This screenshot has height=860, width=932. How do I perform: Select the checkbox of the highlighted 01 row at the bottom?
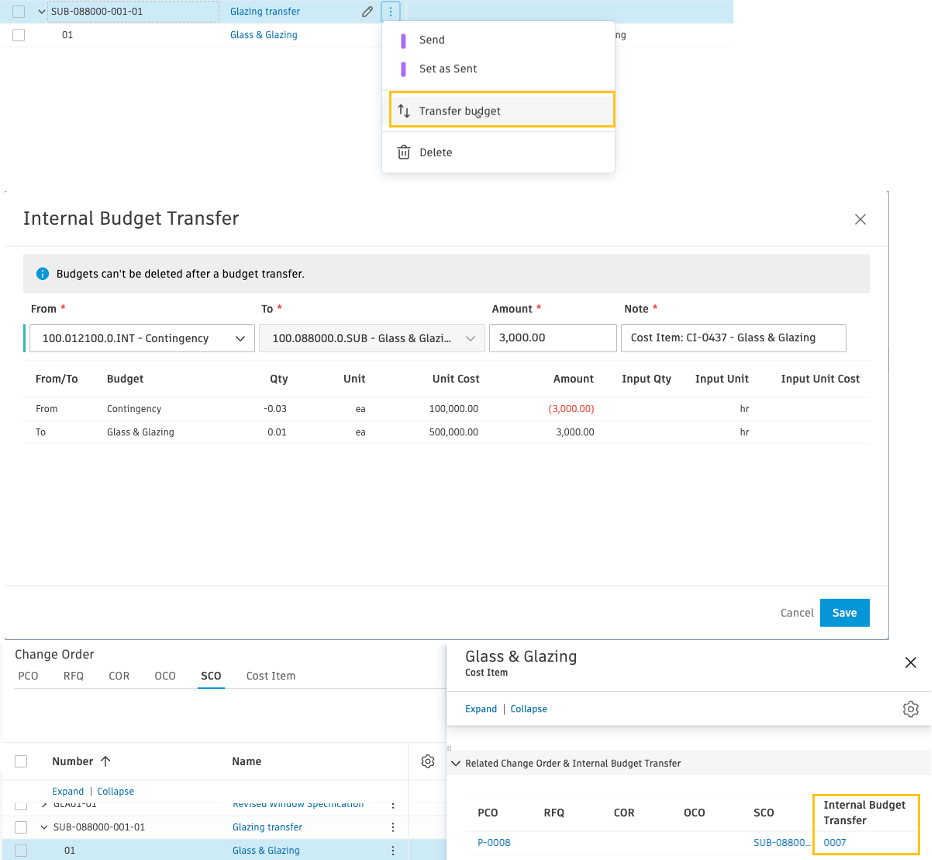click(x=21, y=850)
